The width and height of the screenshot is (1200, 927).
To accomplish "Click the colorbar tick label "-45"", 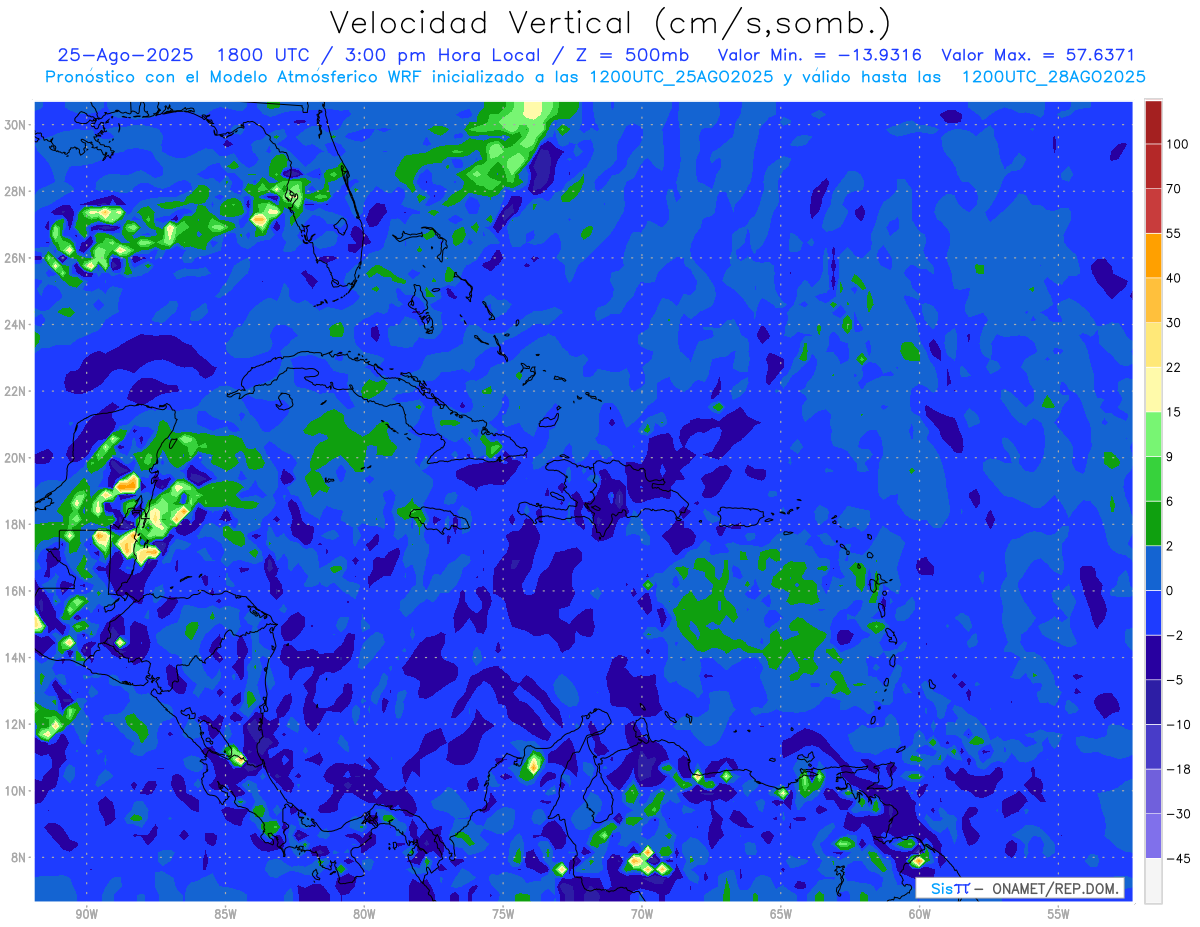I will pos(1177,858).
